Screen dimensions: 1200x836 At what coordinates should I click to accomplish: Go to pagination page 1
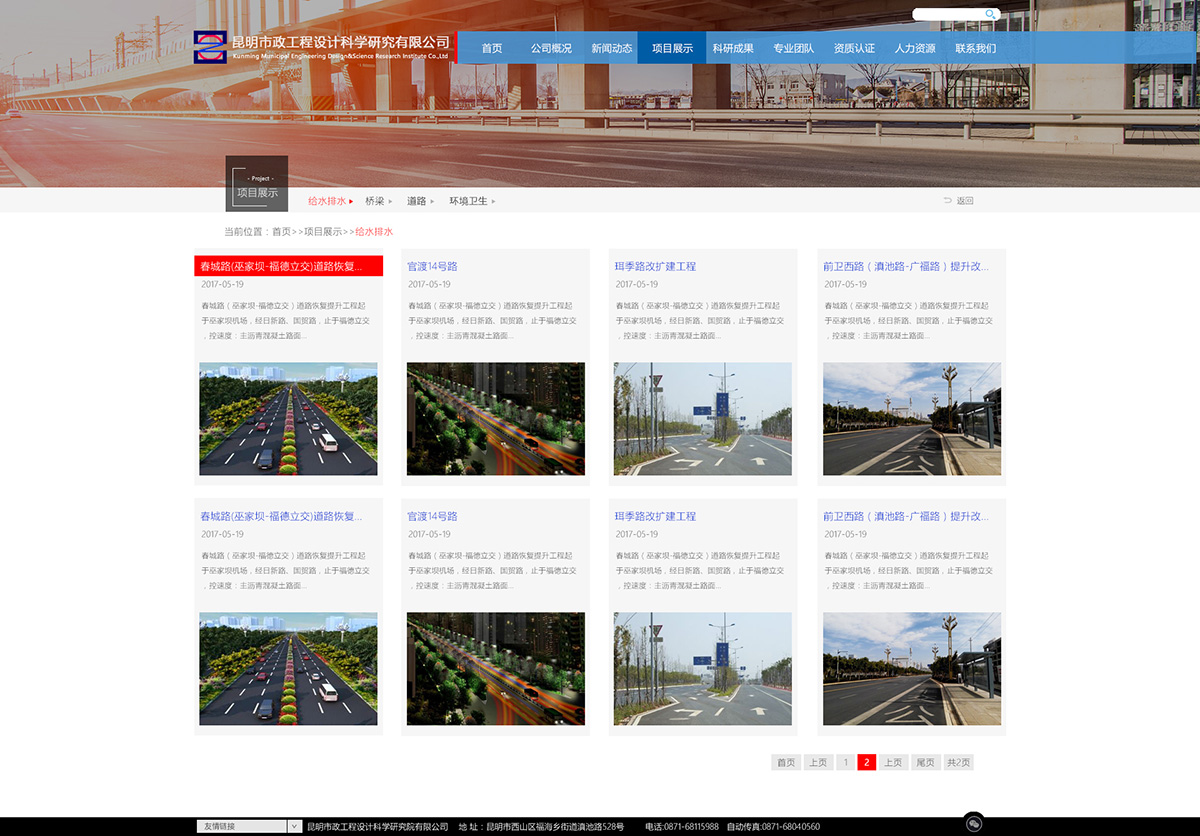click(x=846, y=762)
